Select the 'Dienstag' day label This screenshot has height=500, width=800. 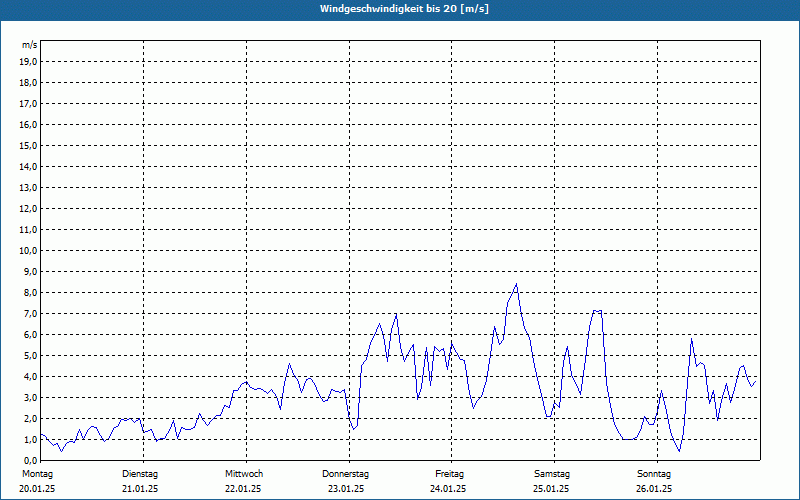point(140,474)
